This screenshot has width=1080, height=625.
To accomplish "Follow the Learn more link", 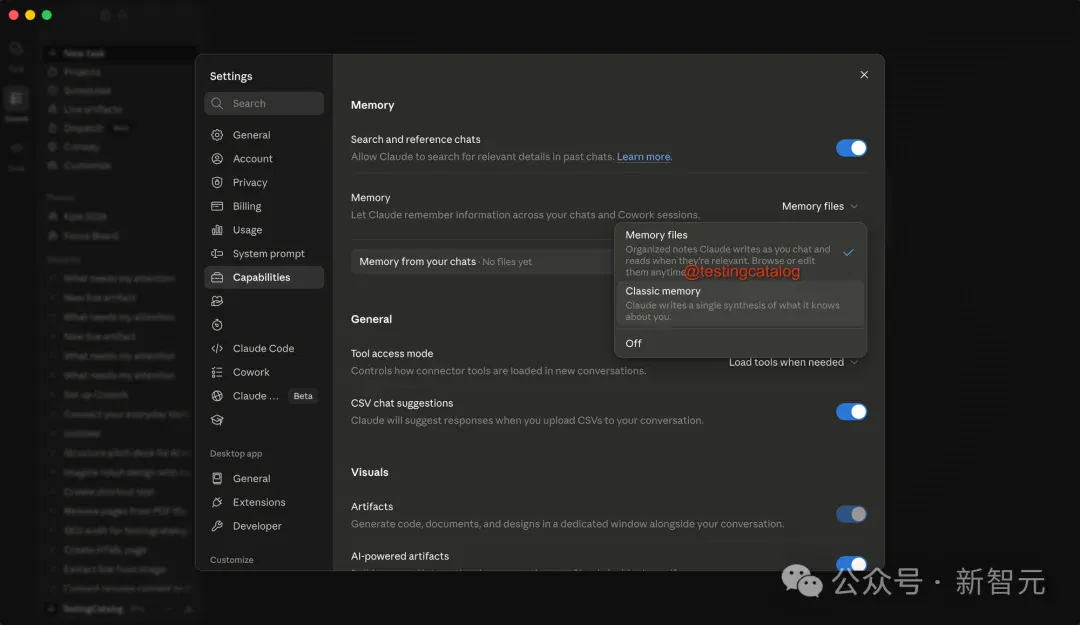I will (x=643, y=156).
